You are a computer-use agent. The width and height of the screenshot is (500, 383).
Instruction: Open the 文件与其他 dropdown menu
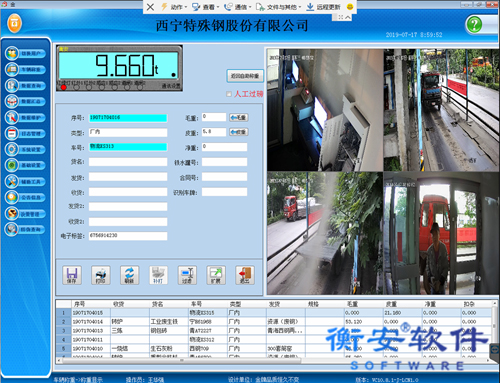click(278, 7)
